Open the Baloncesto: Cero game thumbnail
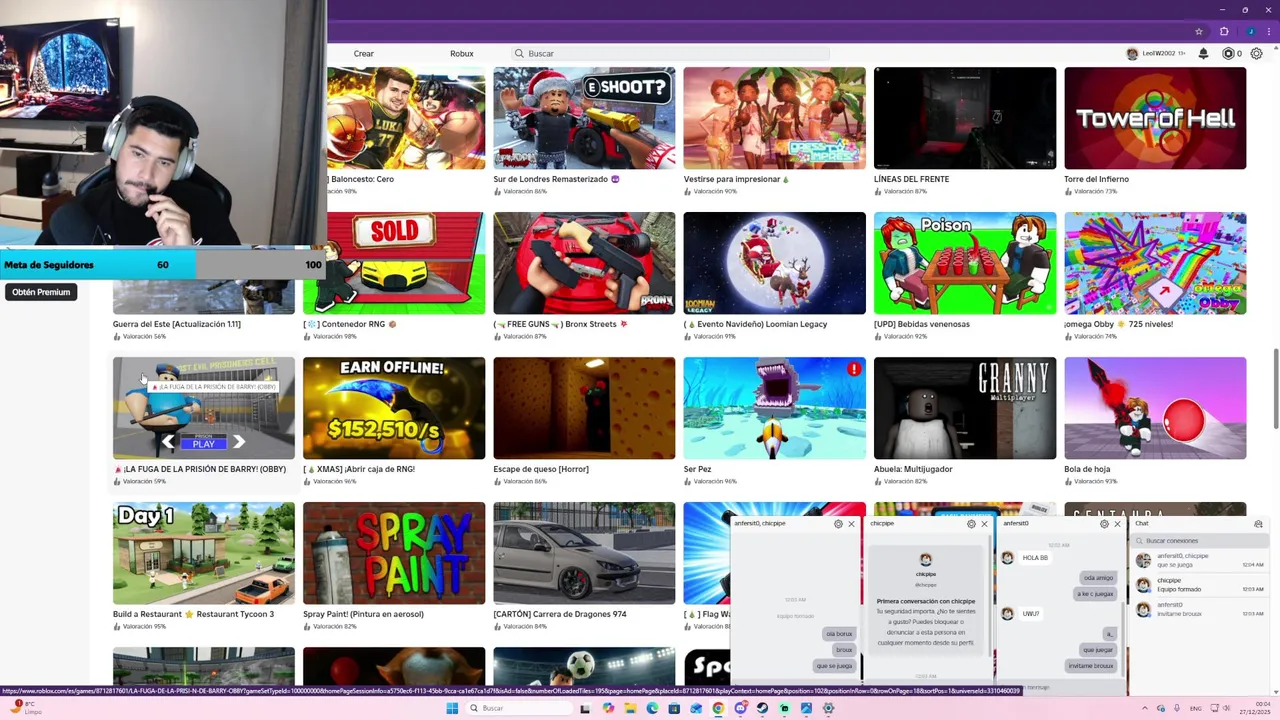 tap(406, 118)
